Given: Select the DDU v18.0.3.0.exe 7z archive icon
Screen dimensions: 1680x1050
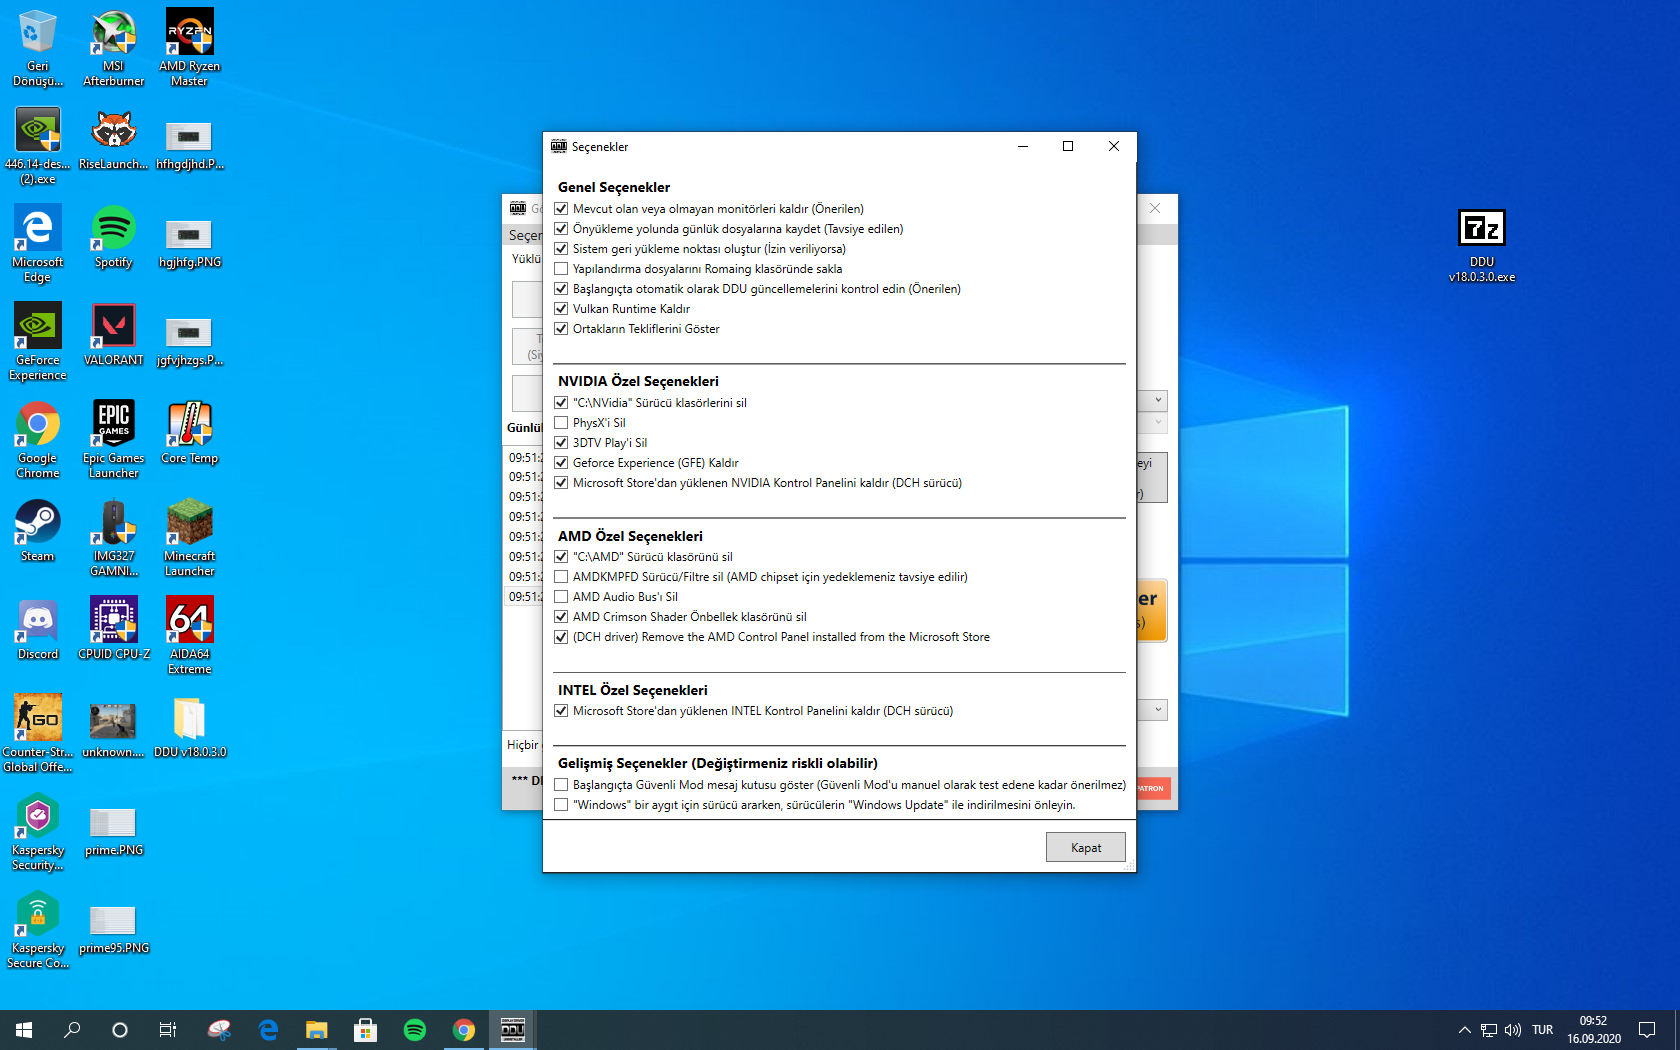Looking at the screenshot, I should point(1482,246).
